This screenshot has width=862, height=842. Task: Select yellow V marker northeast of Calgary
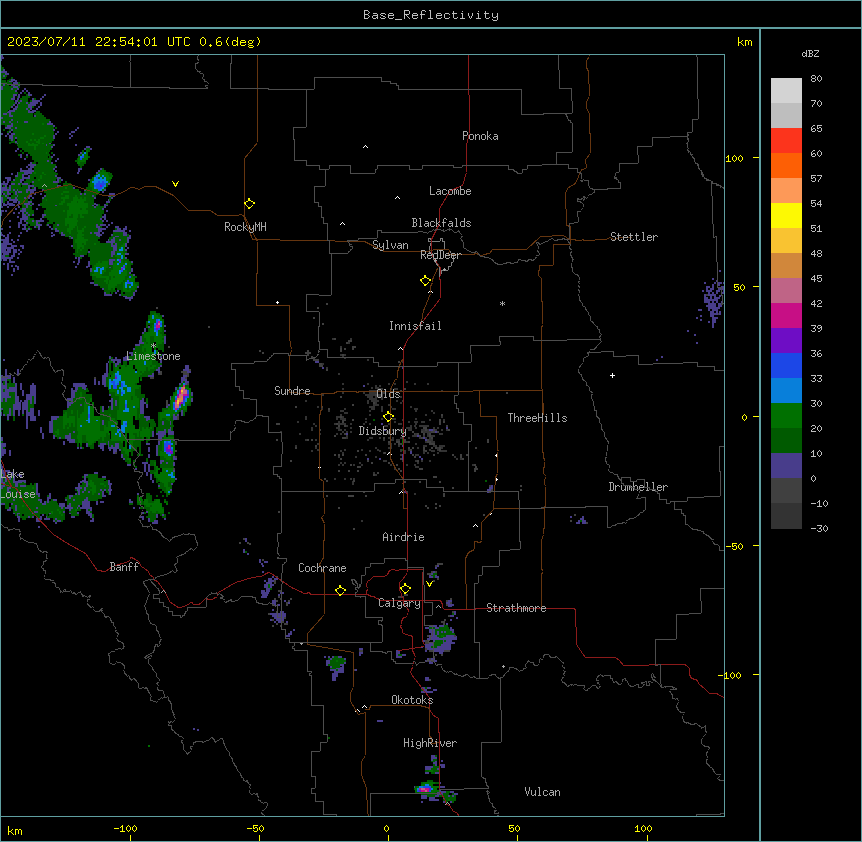[429, 583]
